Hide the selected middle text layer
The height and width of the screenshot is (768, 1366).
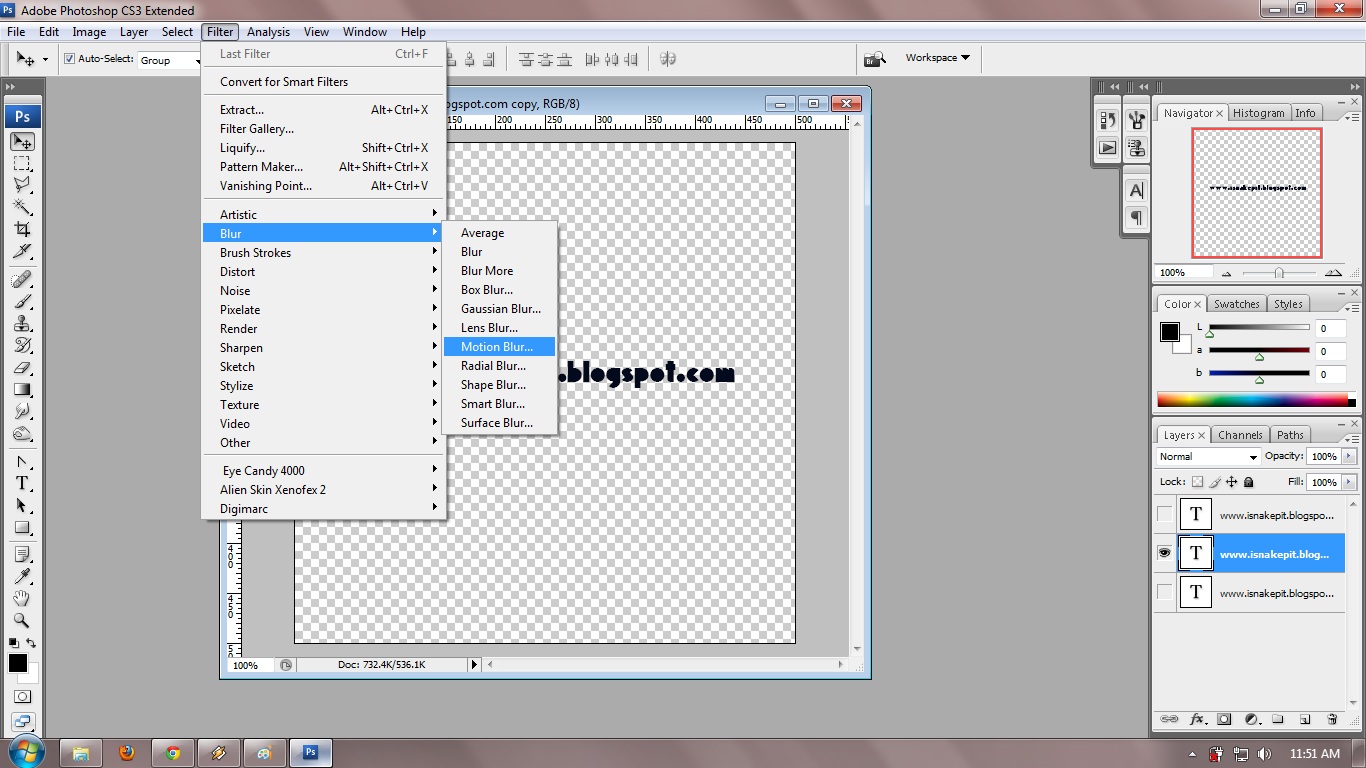click(x=1164, y=553)
